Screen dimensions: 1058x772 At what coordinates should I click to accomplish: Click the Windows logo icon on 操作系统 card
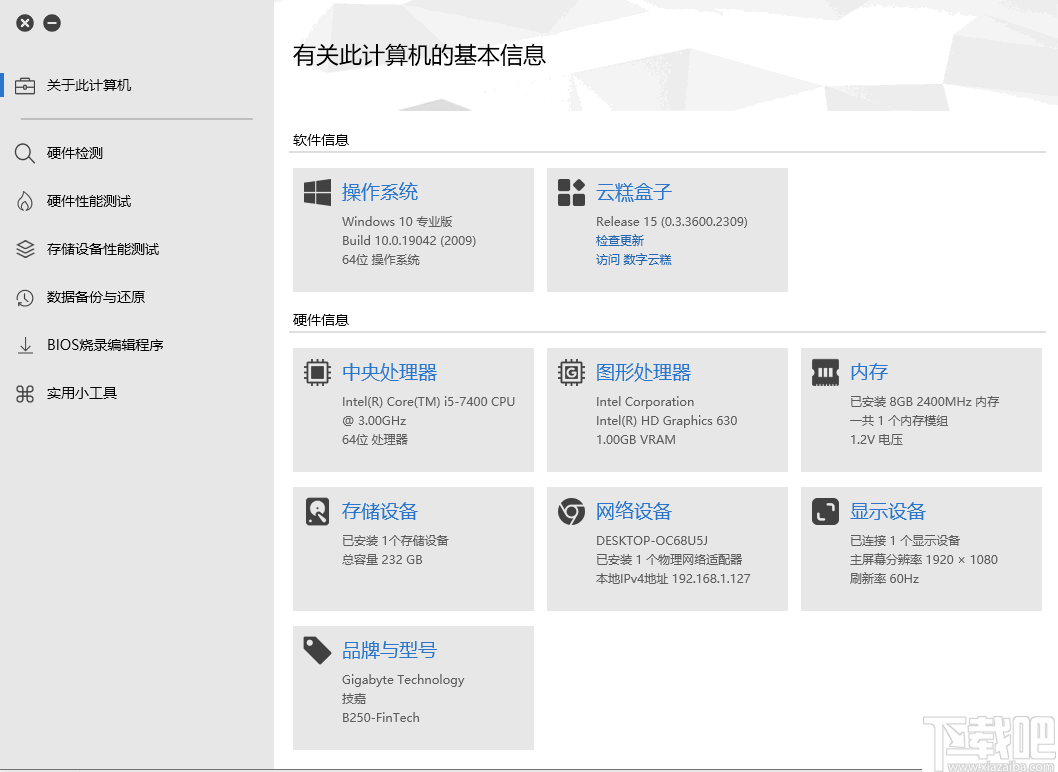pos(316,191)
